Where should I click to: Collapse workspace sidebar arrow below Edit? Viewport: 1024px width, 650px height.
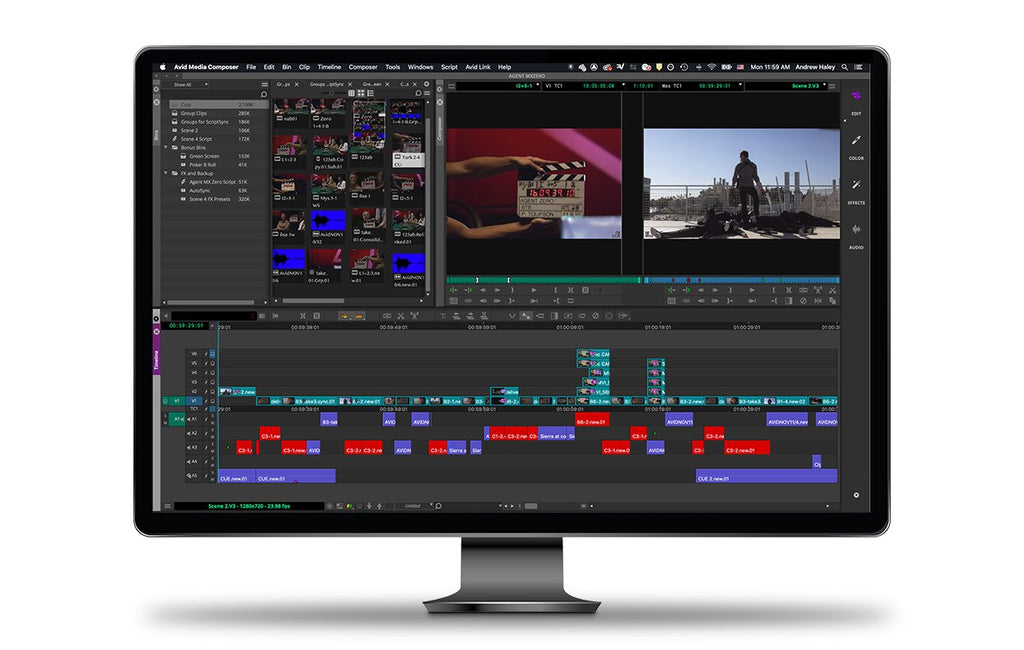pos(844,122)
